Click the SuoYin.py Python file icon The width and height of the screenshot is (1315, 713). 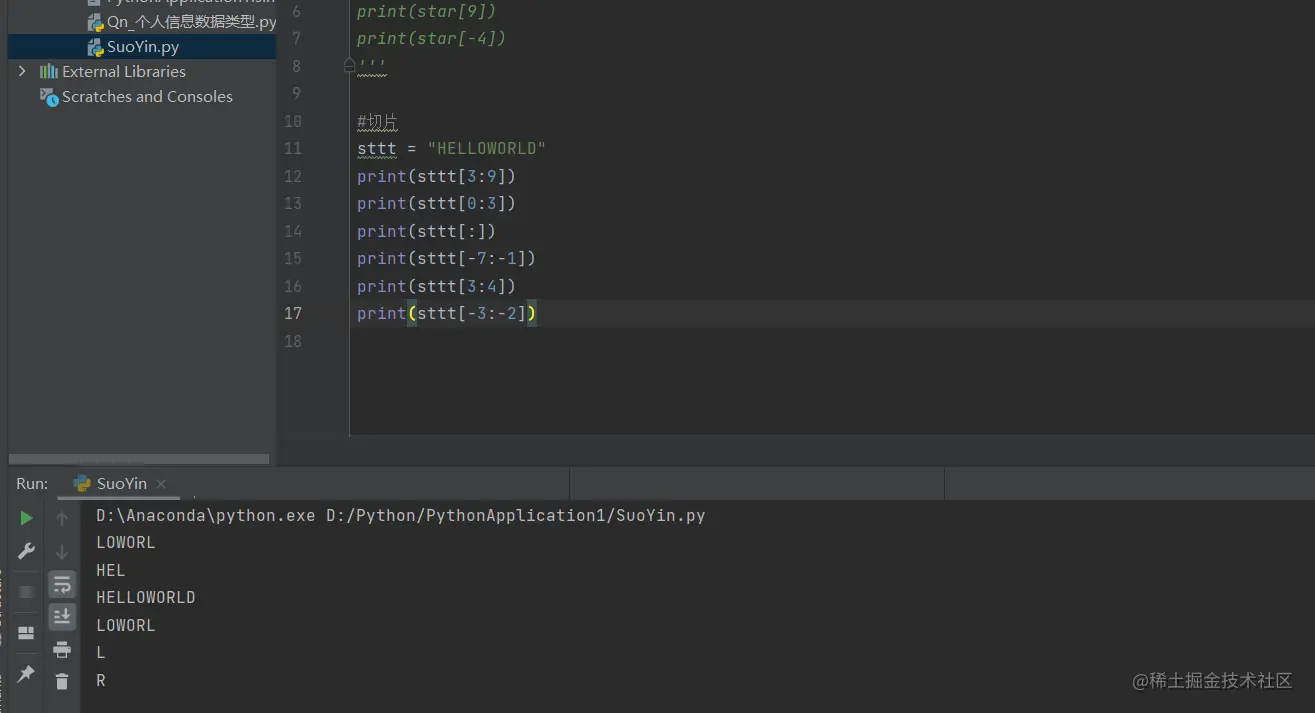(96, 47)
